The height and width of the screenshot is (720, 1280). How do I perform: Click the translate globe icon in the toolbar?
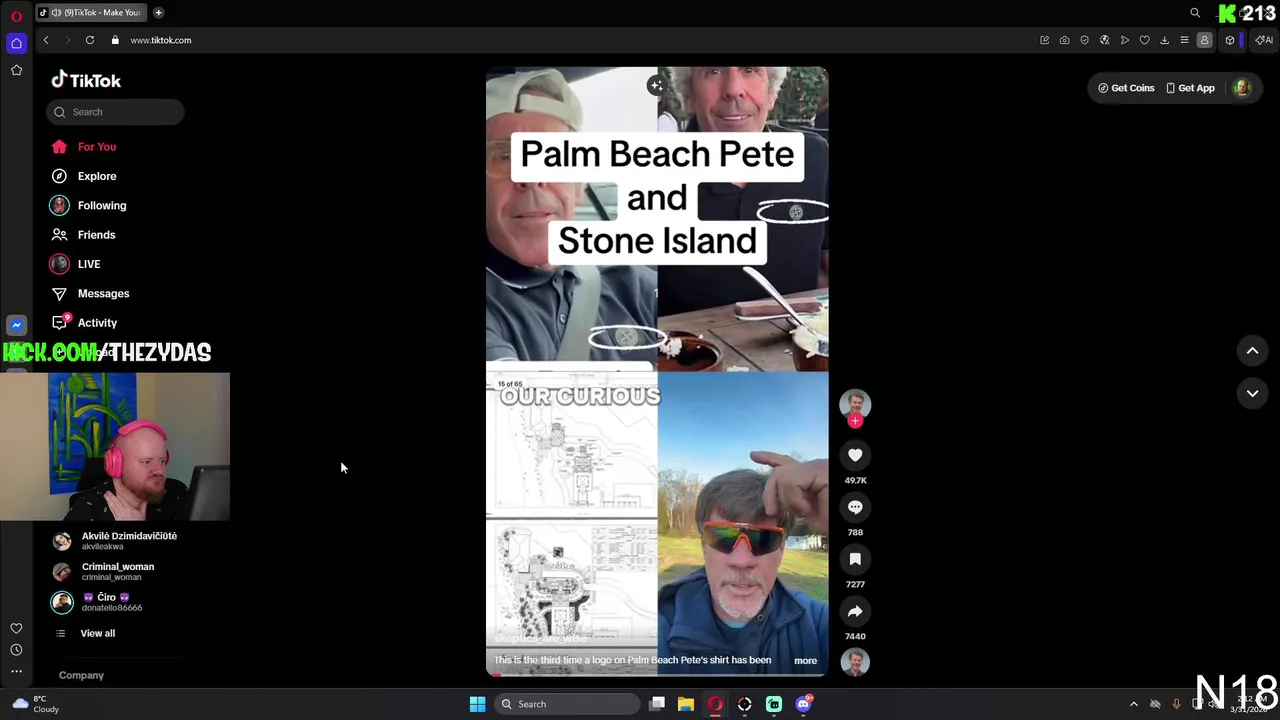pyautogui.click(x=1105, y=40)
